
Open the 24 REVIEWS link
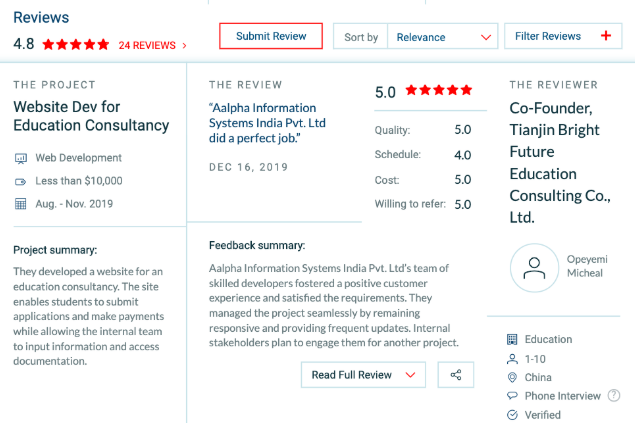152,45
